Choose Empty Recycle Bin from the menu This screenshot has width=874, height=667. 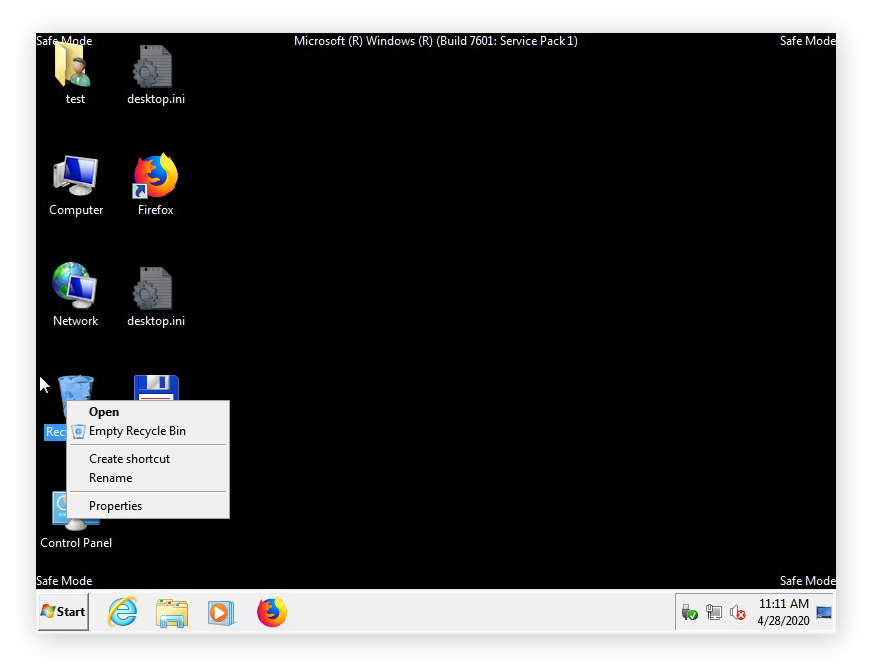pos(137,431)
